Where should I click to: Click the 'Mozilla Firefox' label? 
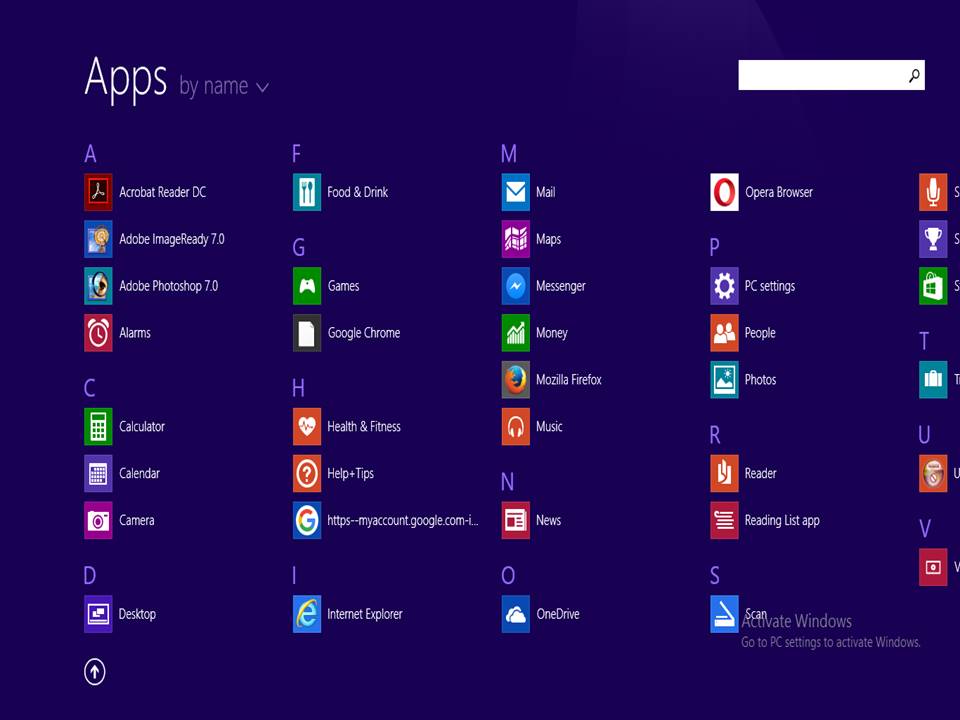[569, 380]
